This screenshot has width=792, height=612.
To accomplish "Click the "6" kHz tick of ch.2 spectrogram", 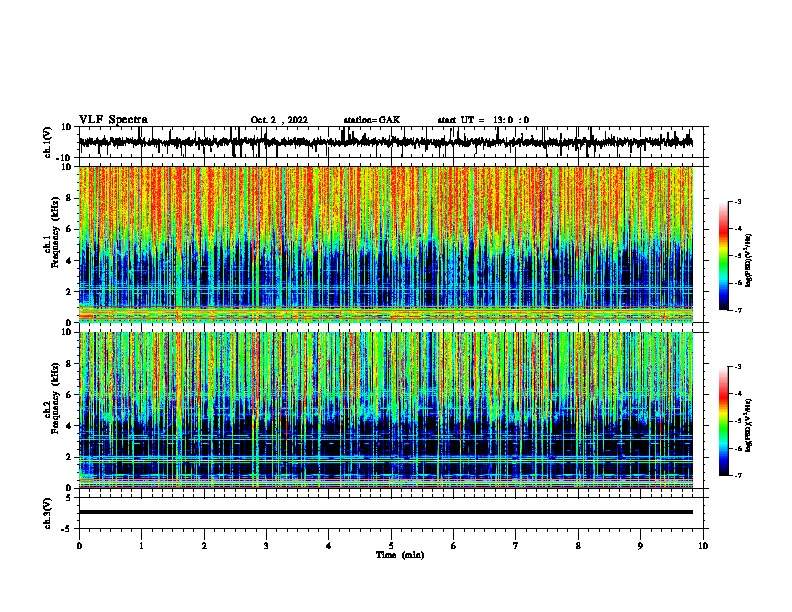I will (69, 395).
